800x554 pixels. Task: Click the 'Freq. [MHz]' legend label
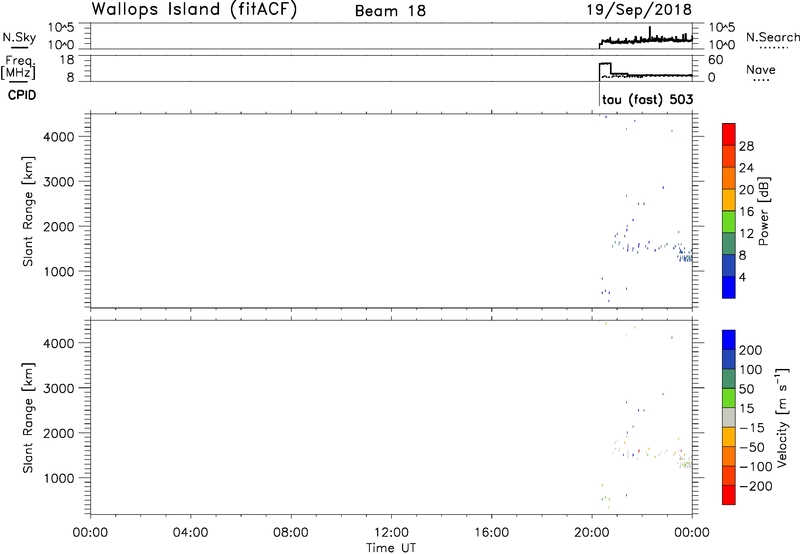[x=19, y=67]
